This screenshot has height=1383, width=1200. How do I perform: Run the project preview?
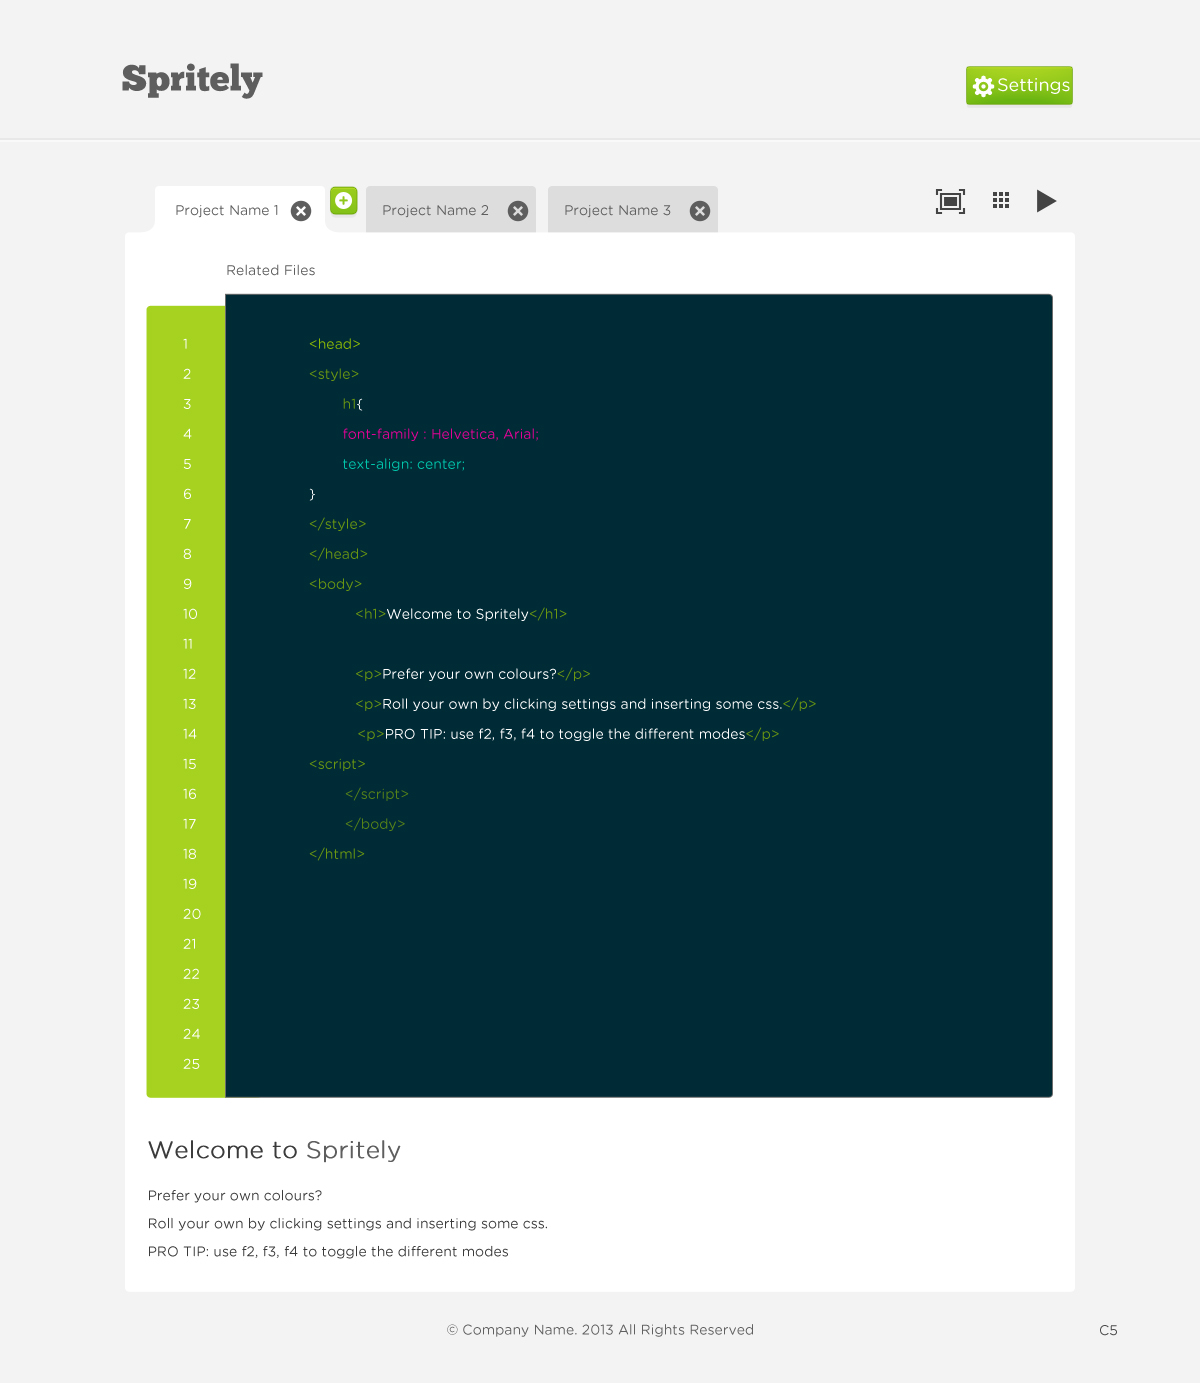point(1046,201)
